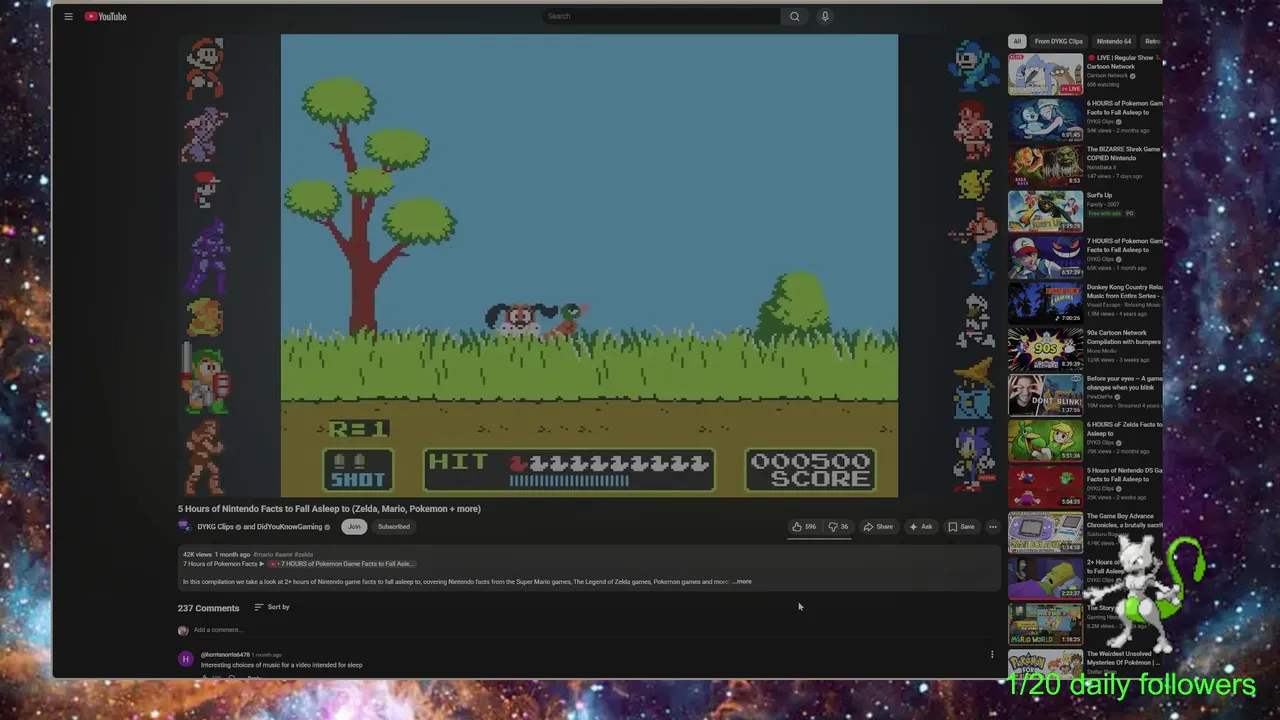Click the 42K views text in description
The width and height of the screenshot is (1280, 720).
[197, 554]
